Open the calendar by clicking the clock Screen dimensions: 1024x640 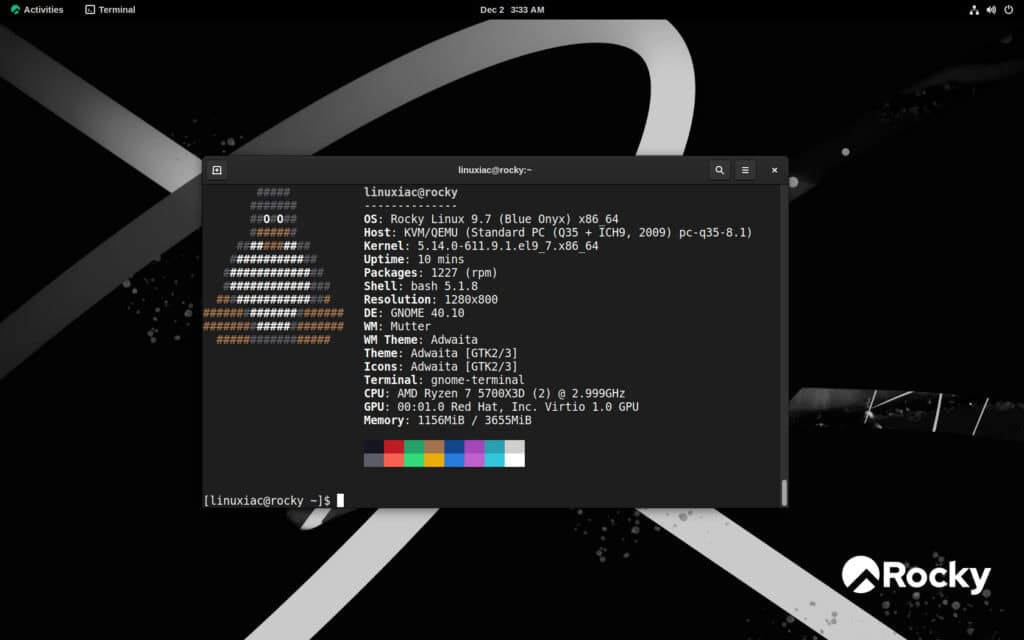click(x=512, y=9)
